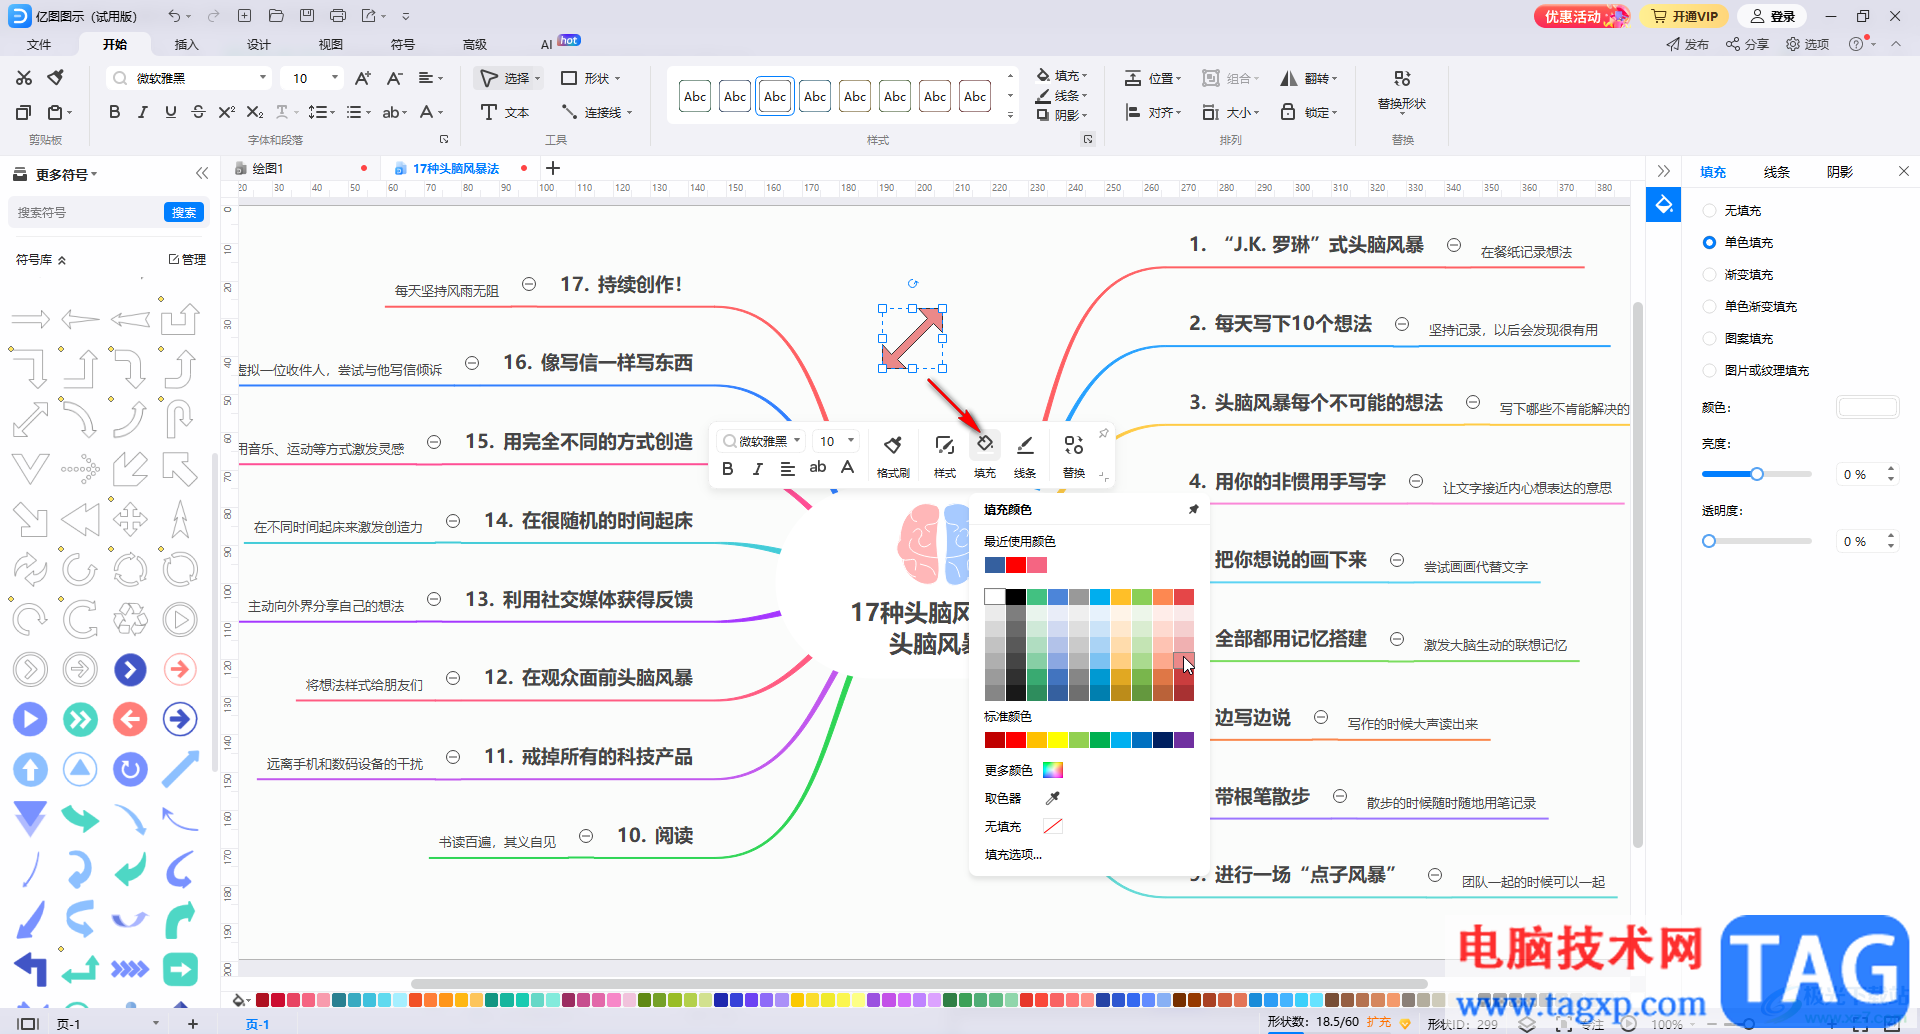Select Single-color Gradient Fill radio option
The height and width of the screenshot is (1034, 1920).
pos(1709,306)
